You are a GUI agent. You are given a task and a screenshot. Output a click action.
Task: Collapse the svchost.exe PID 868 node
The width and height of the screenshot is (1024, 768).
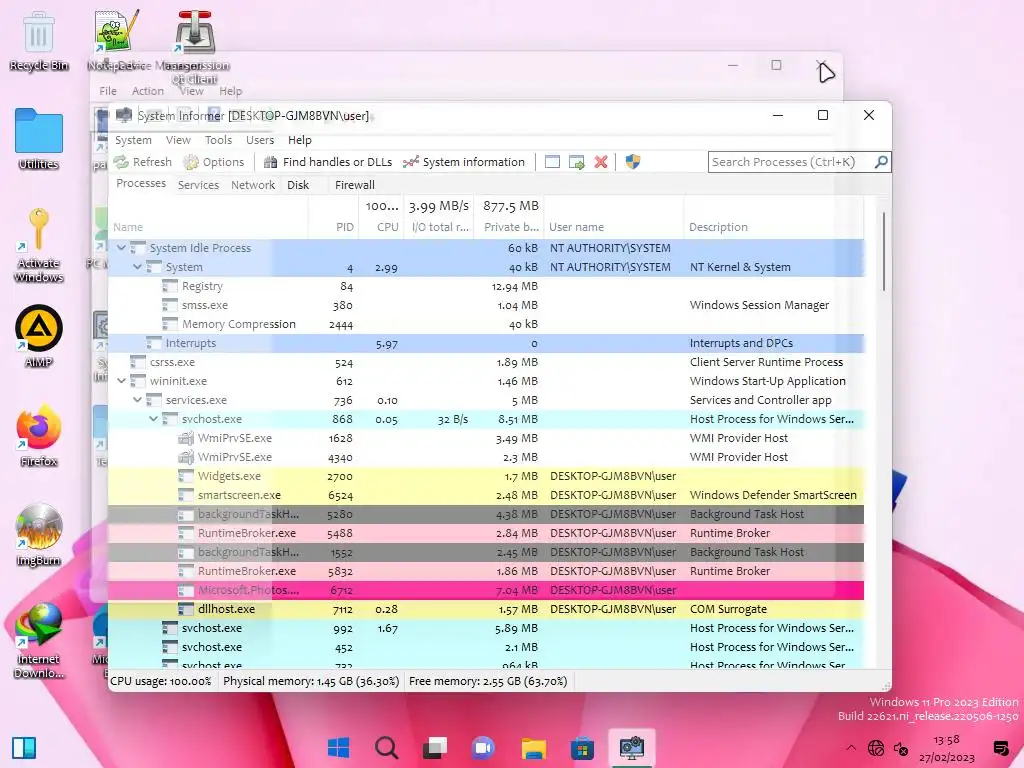tap(153, 419)
